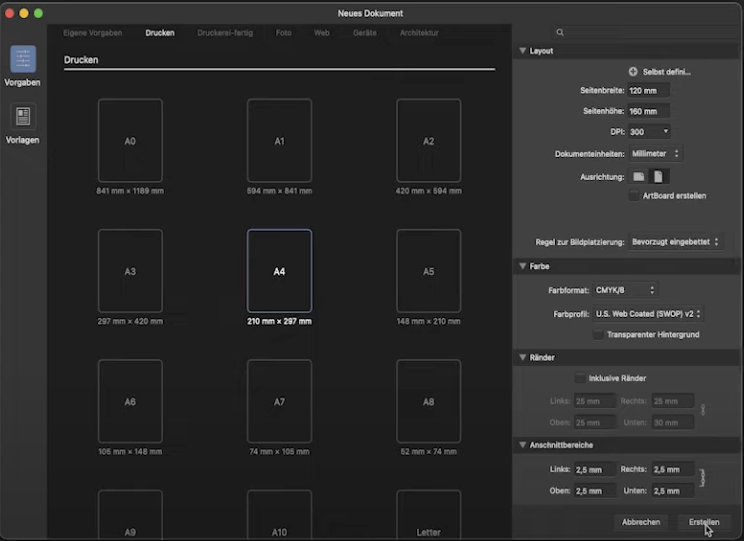Toggle the Anschnittbereiche link chain icon
Viewport: 744px width, 541px height.
[702, 478]
